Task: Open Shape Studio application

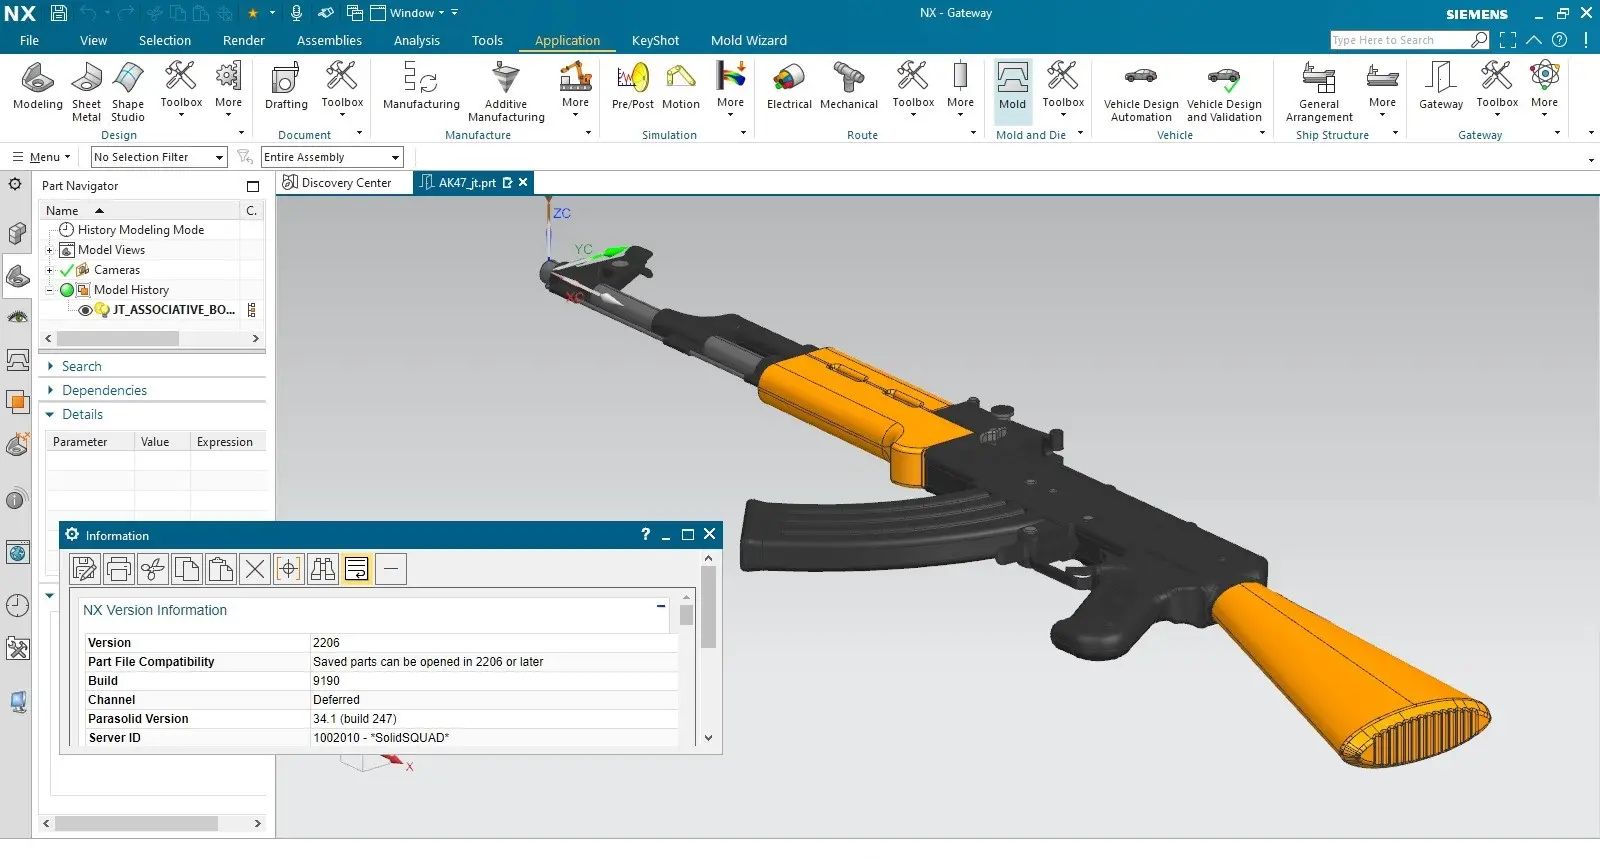Action: (x=128, y=92)
